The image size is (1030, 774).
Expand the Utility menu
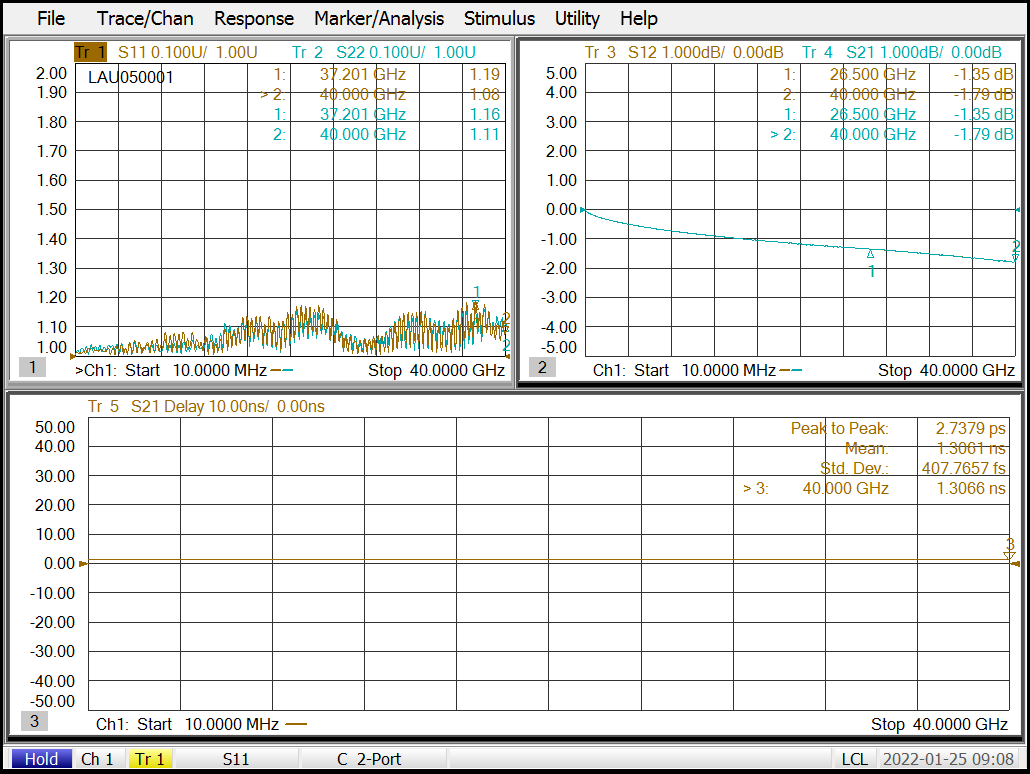pyautogui.click(x=577, y=18)
